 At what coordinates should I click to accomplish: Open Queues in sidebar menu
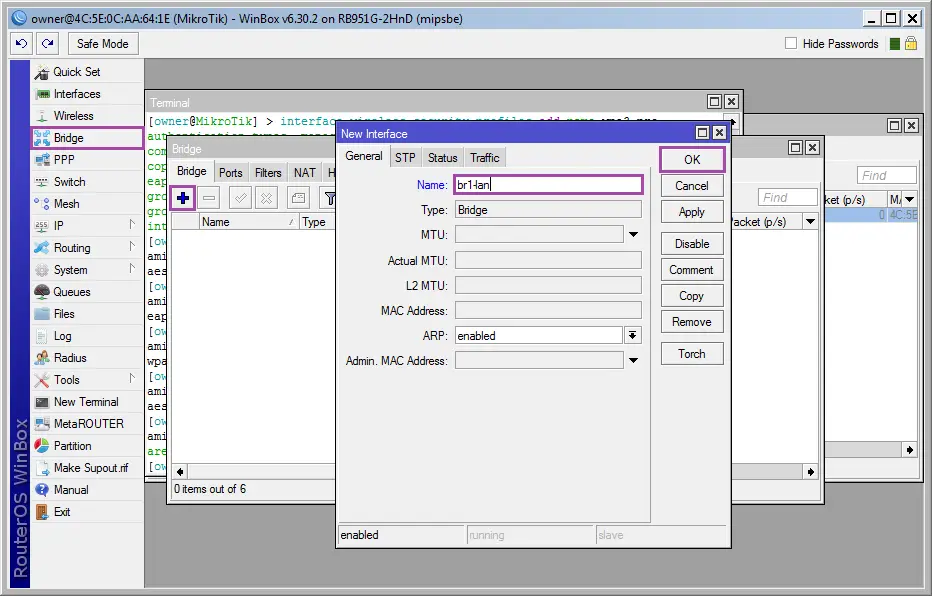point(87,292)
